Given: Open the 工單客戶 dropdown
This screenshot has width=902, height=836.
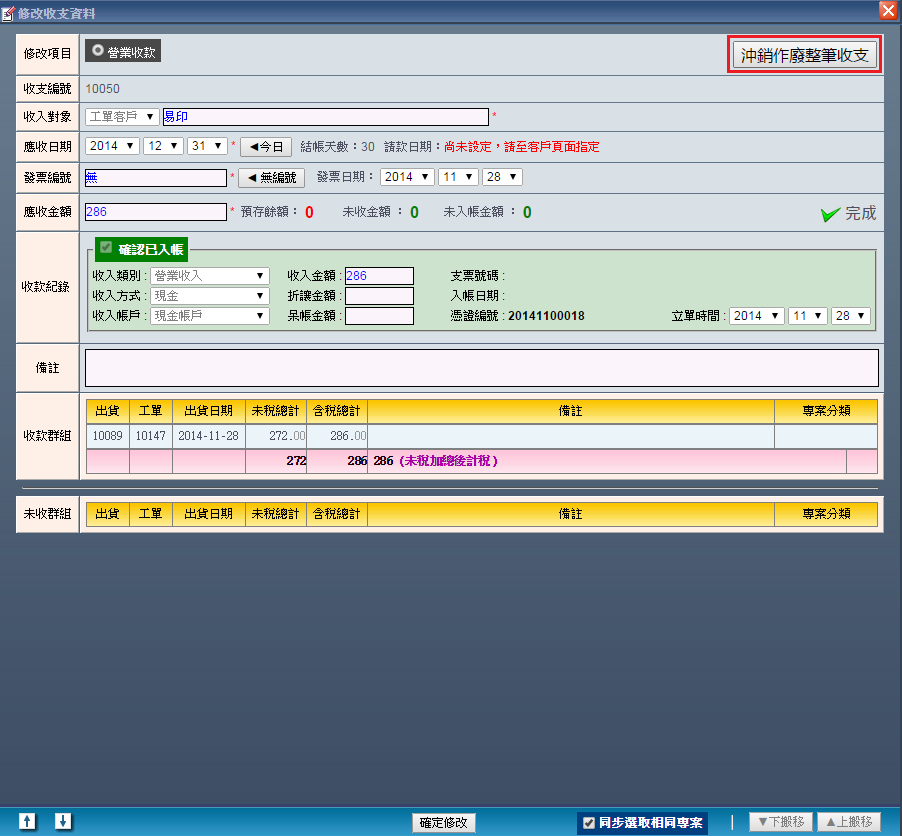Looking at the screenshot, I should click(122, 117).
